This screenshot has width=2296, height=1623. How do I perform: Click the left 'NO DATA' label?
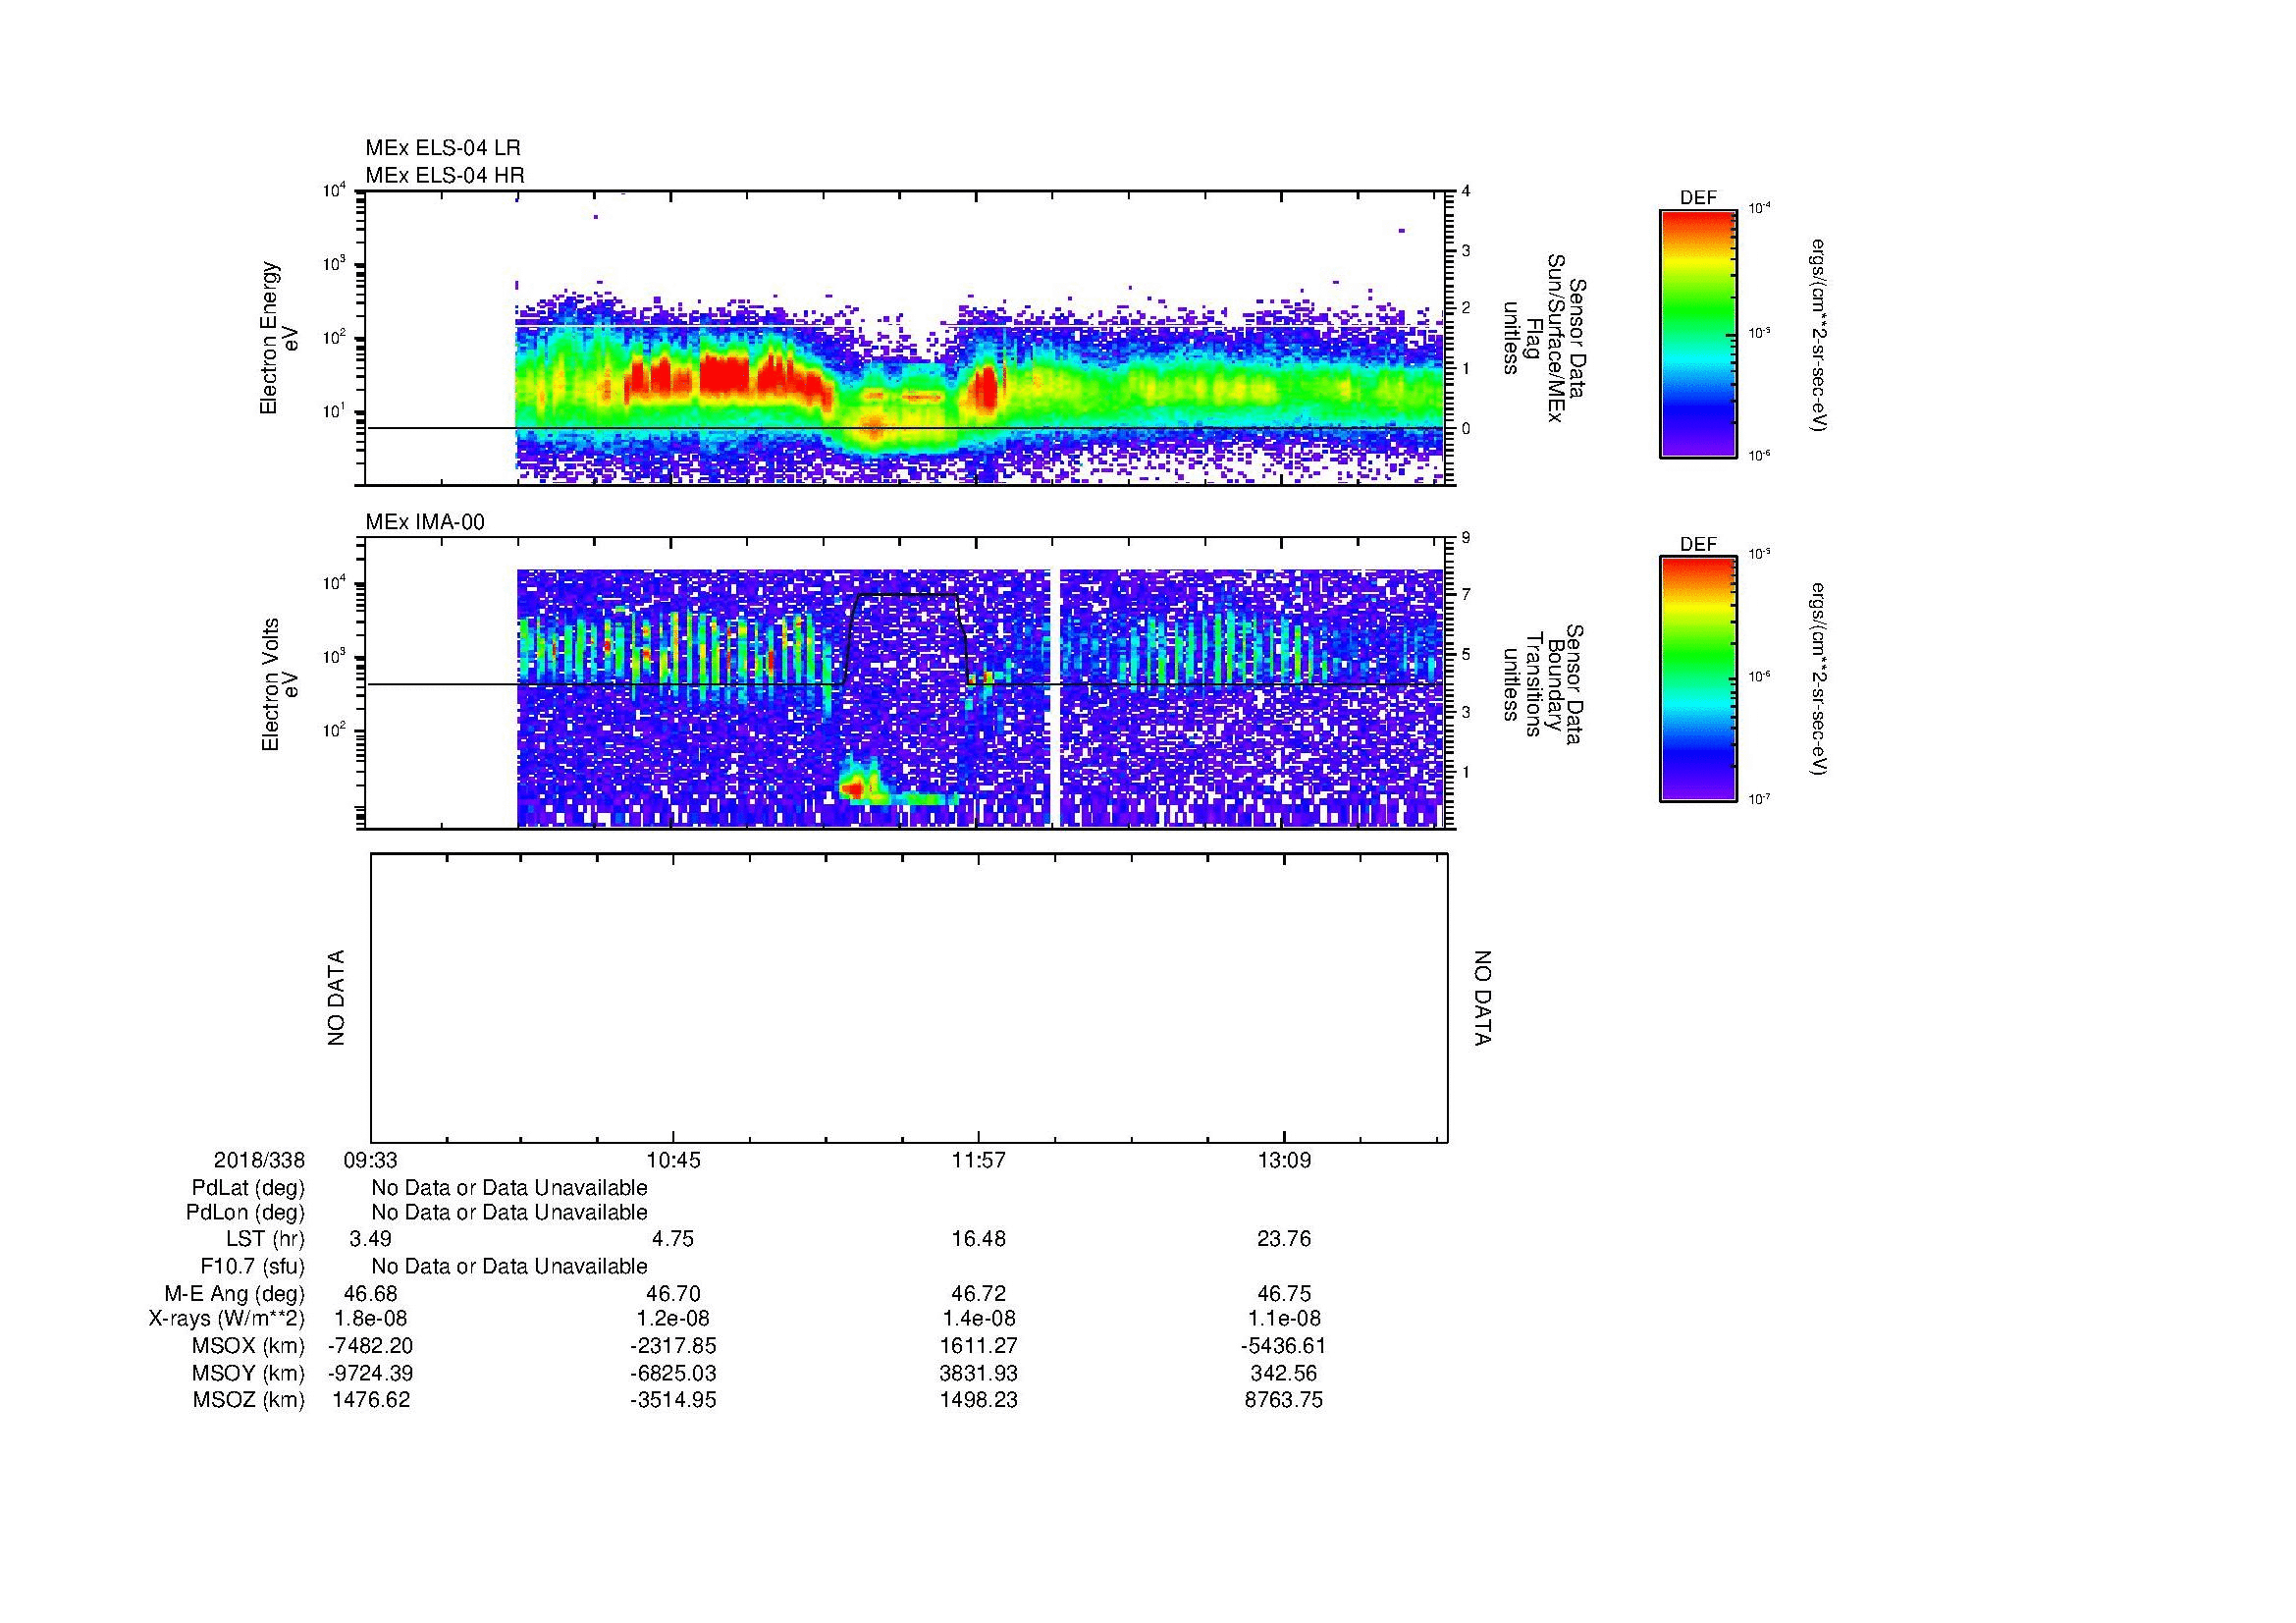tap(336, 998)
